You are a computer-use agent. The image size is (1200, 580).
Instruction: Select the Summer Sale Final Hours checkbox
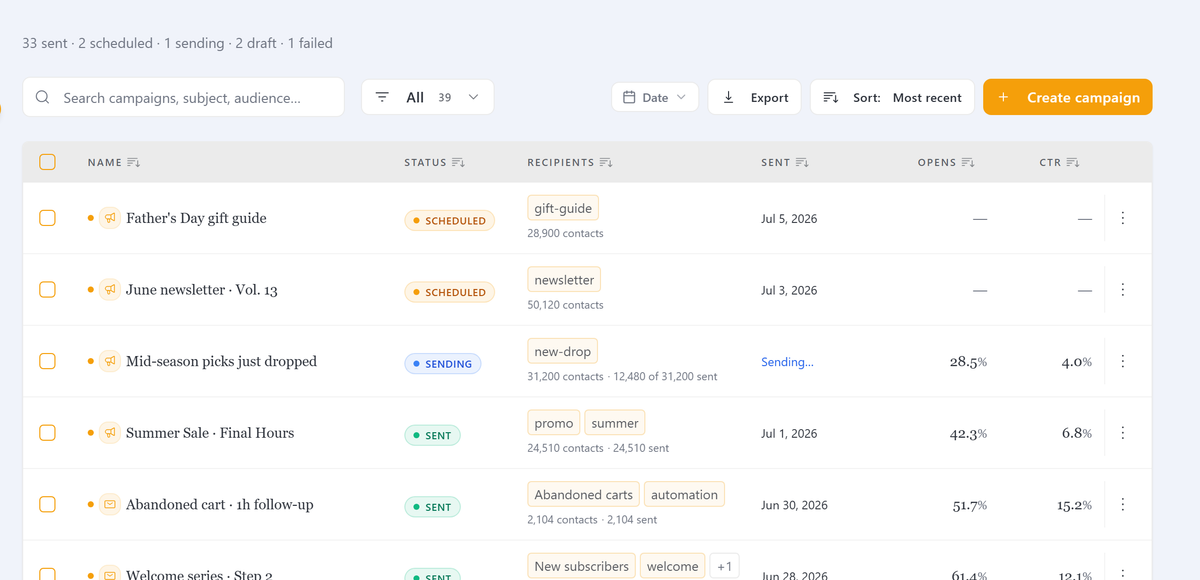47,433
